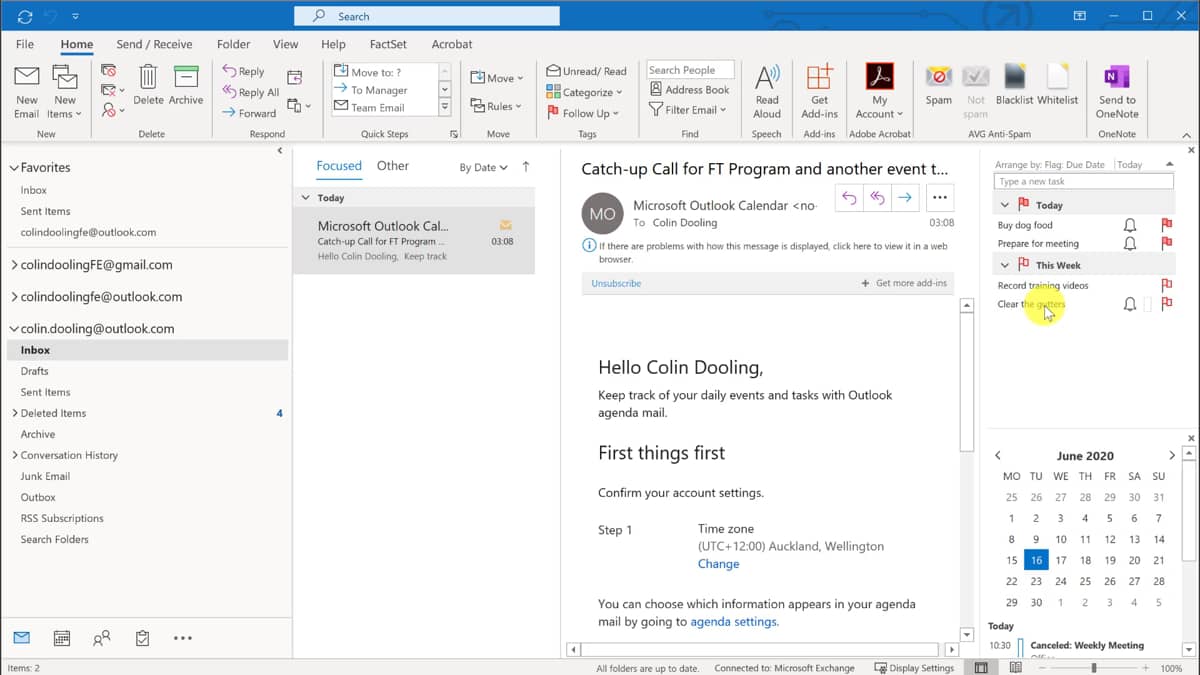Open more actions menu in reading pane

click(940, 198)
